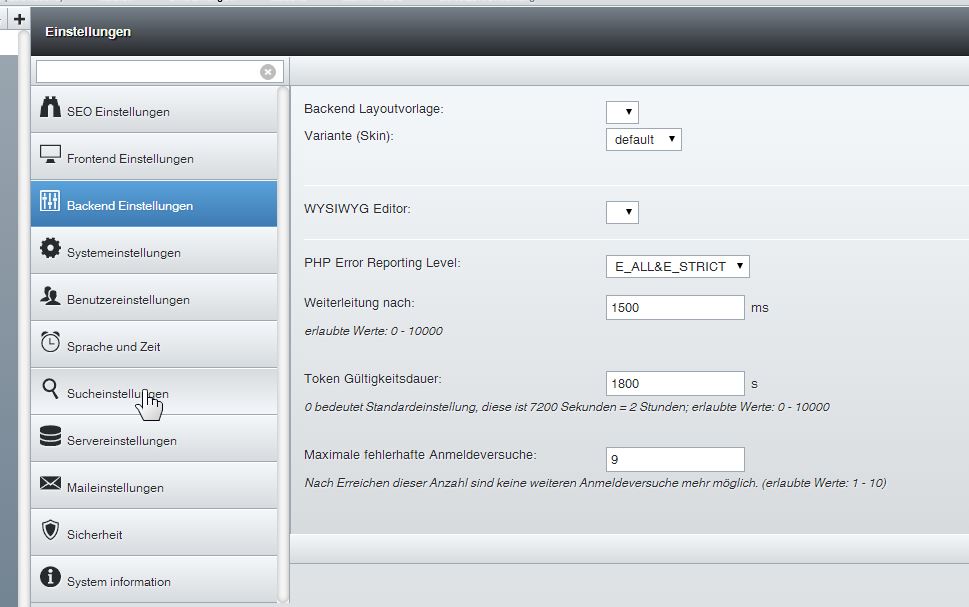Click the sliders icon for Backend Einstellungen
Viewport: 969px width, 607px height.
coord(50,201)
